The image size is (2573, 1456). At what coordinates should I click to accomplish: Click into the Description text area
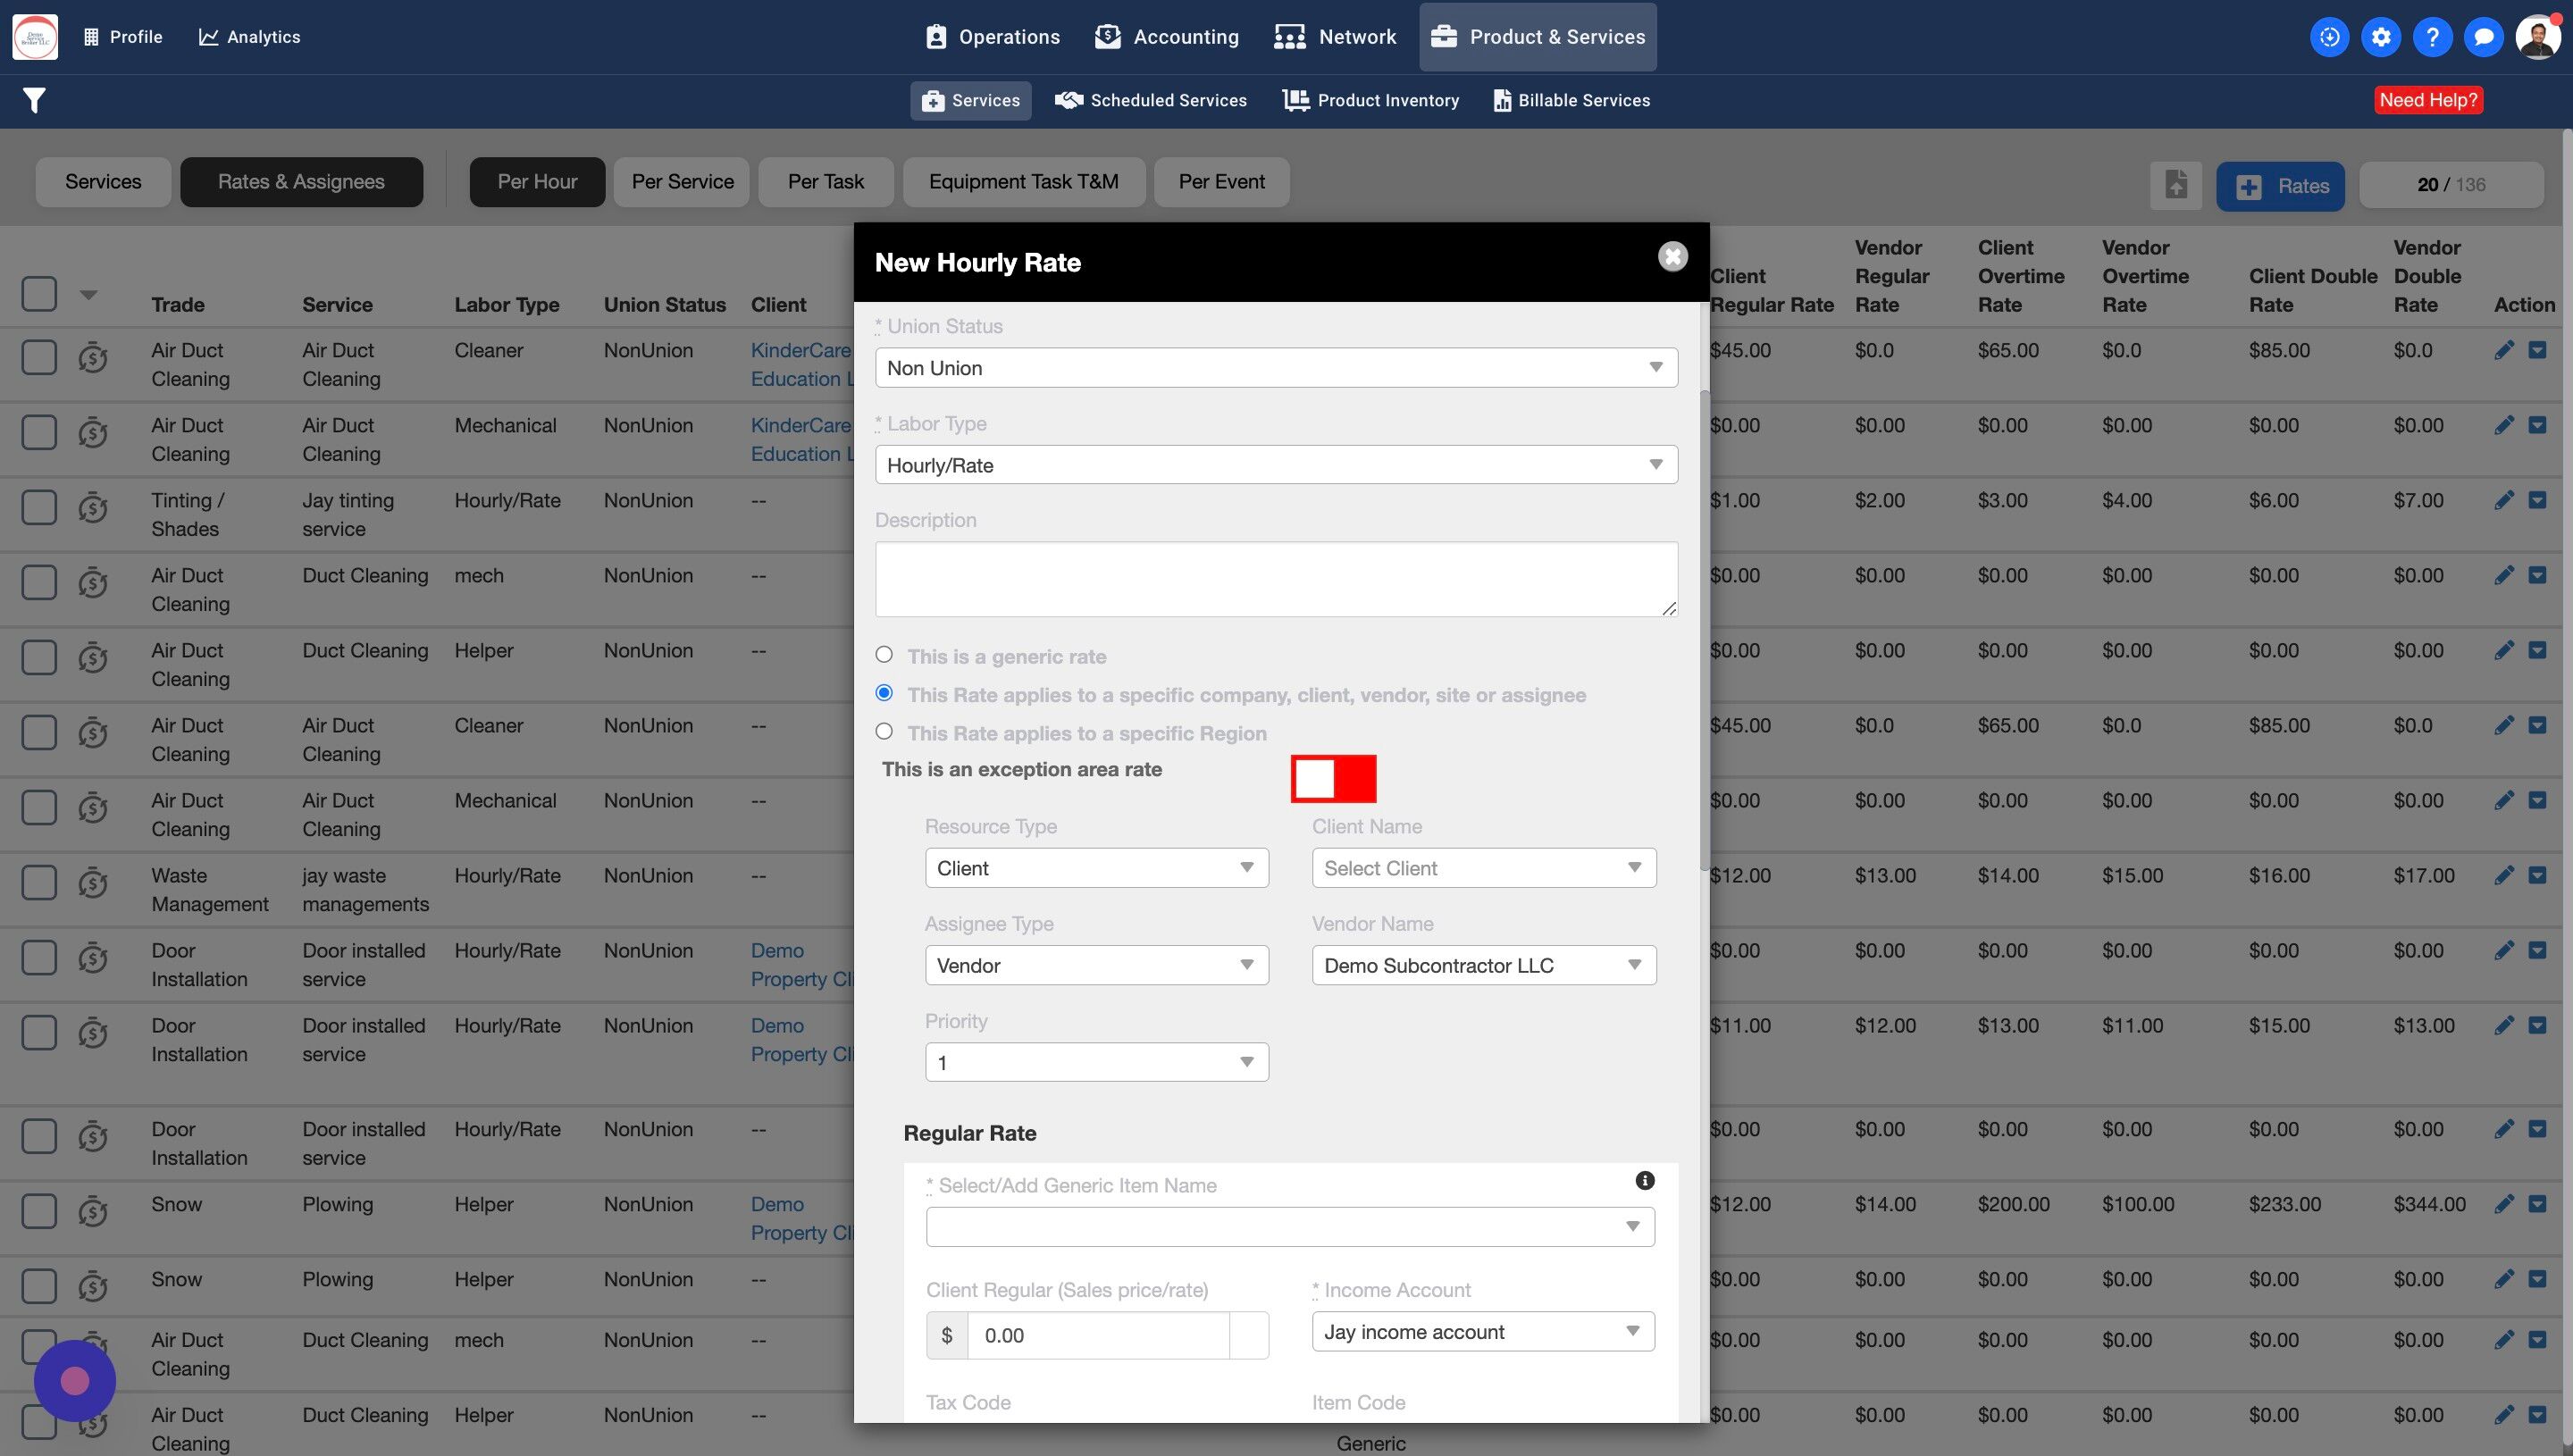[1275, 579]
